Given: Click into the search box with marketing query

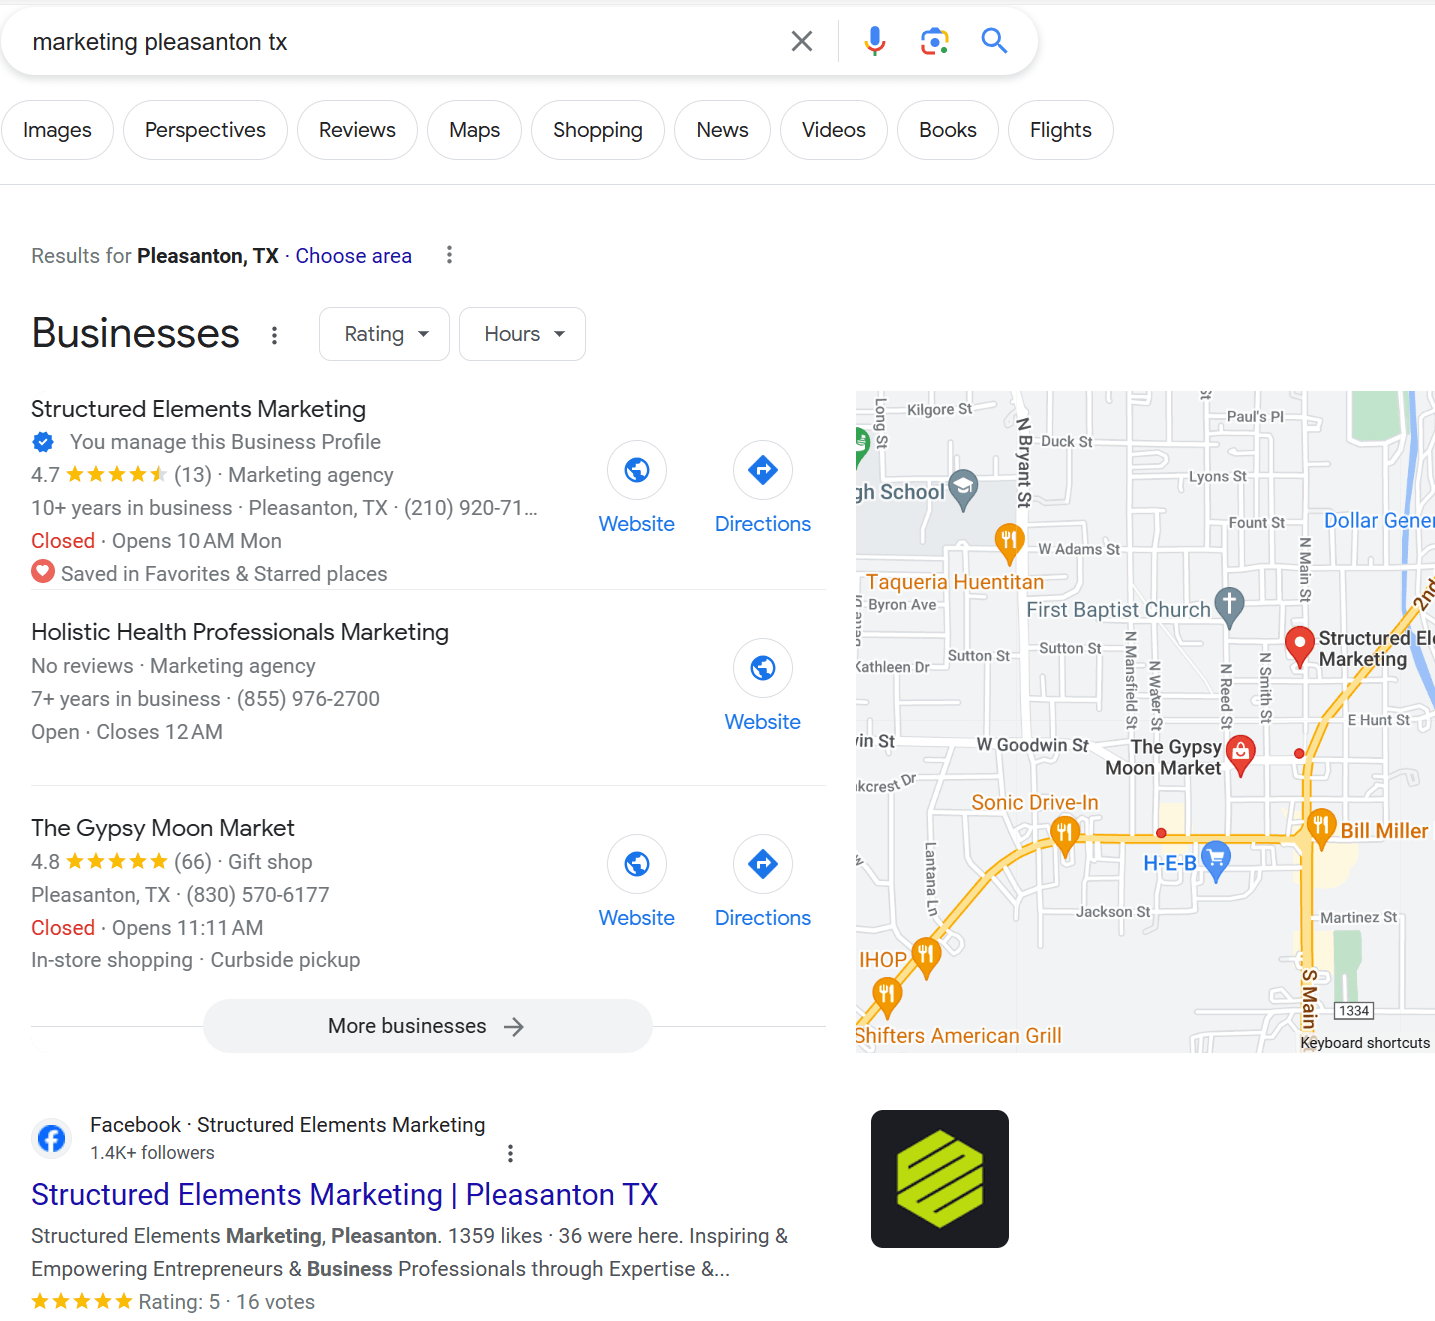Looking at the screenshot, I should [400, 42].
